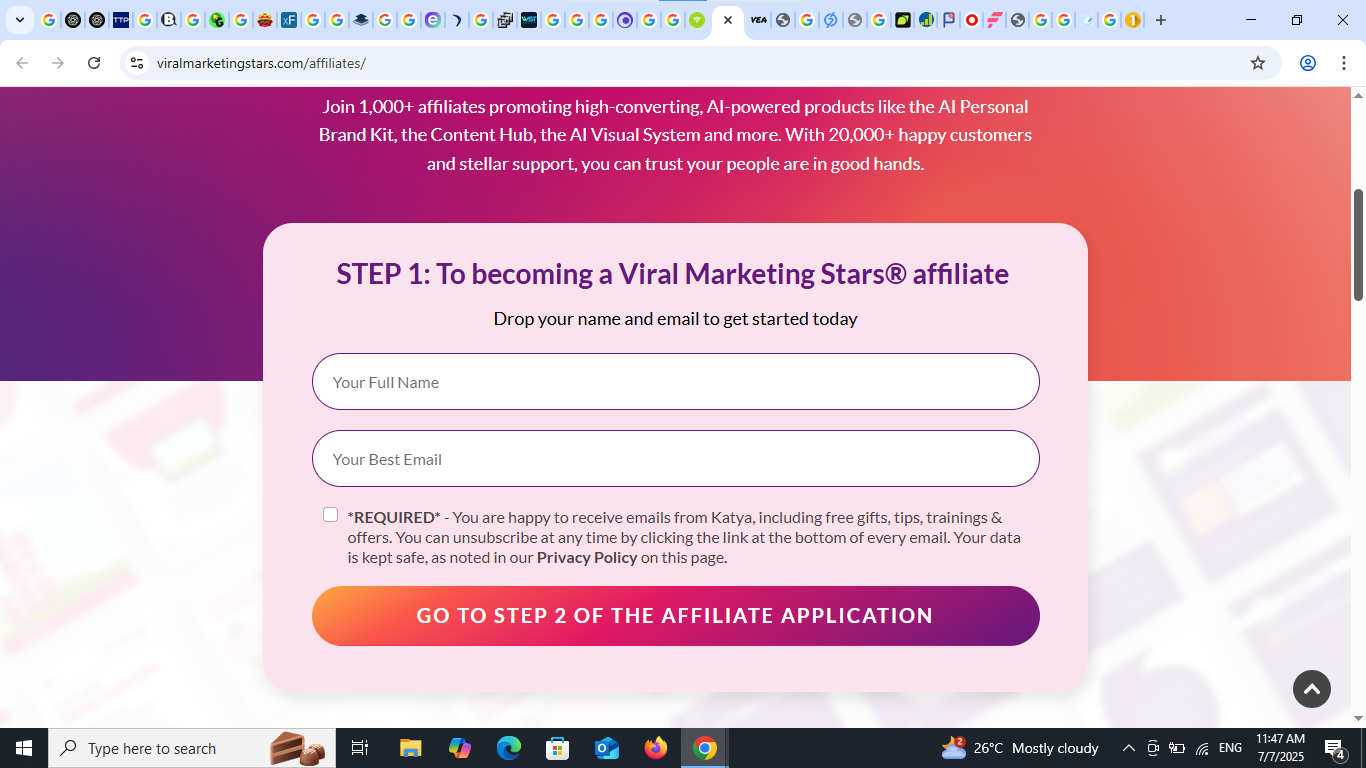Tick the REQUIRED email consent checkbox
1366x768 pixels.
[x=330, y=514]
